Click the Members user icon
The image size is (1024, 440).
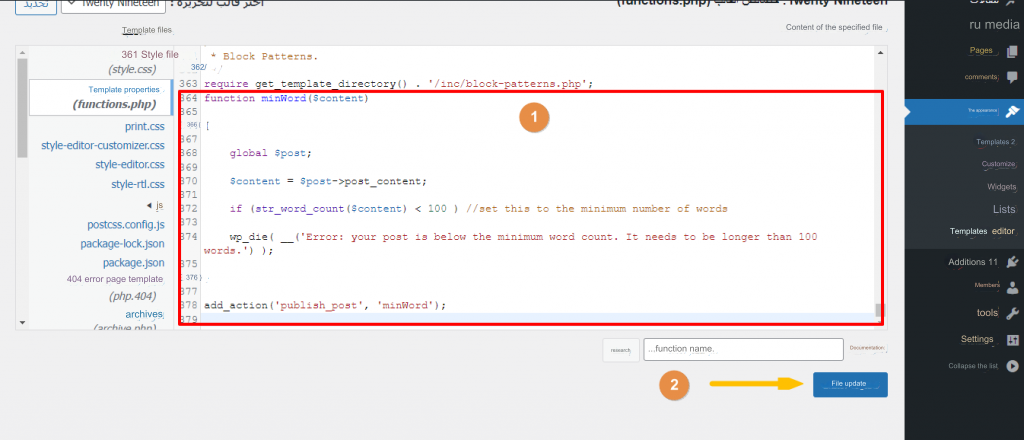coord(1012,286)
